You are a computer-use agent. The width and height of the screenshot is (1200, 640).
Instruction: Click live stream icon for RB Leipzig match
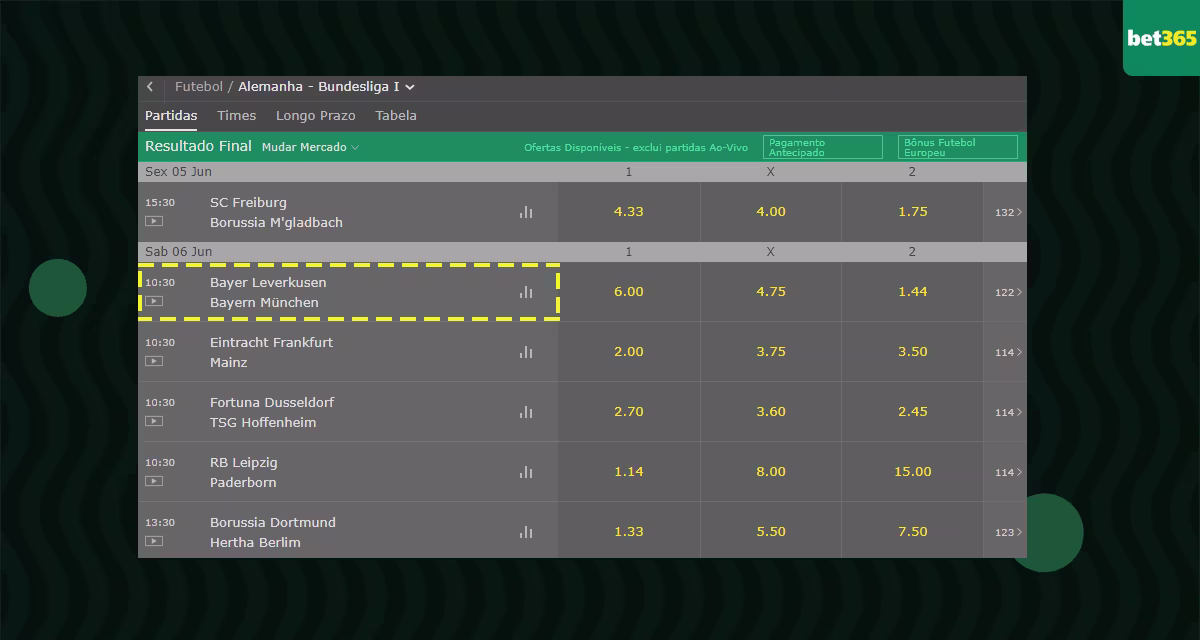click(x=154, y=481)
